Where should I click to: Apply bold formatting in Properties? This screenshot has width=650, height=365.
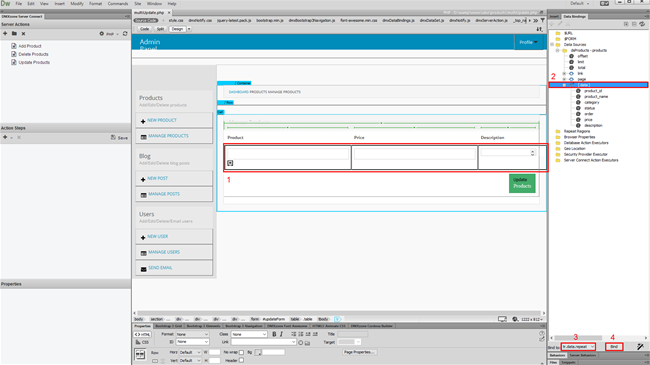click(274, 334)
